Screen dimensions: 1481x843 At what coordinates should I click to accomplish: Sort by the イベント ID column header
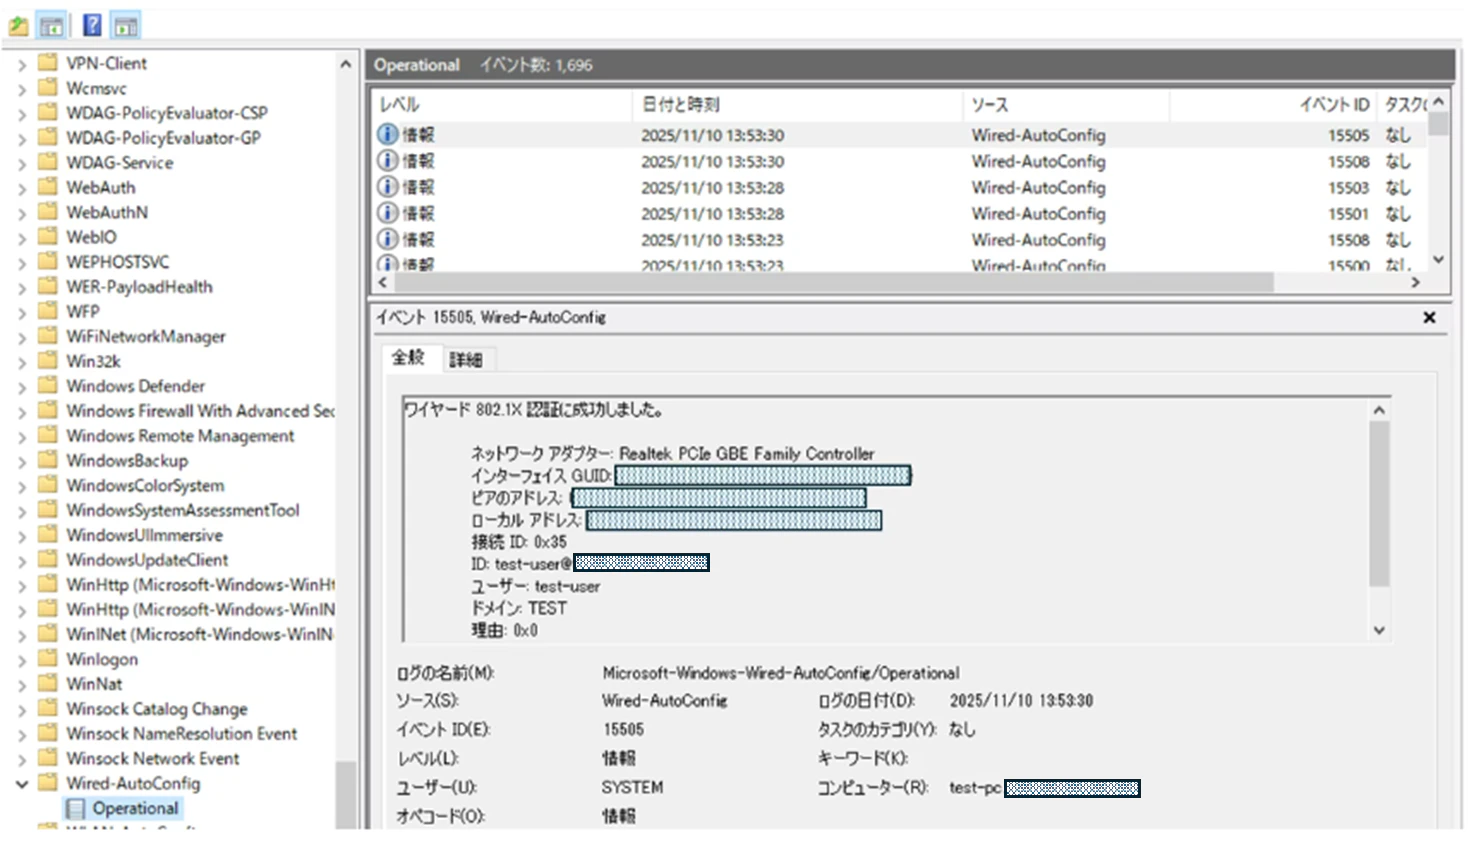1272,104
